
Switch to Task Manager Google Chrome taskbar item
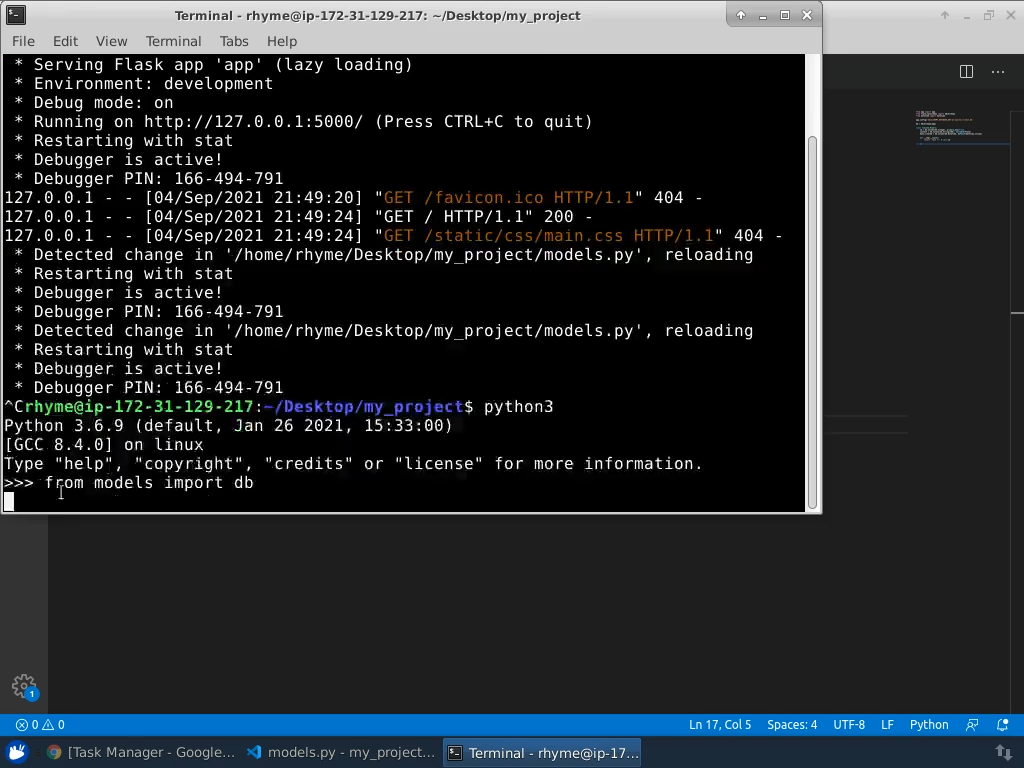tap(141, 752)
